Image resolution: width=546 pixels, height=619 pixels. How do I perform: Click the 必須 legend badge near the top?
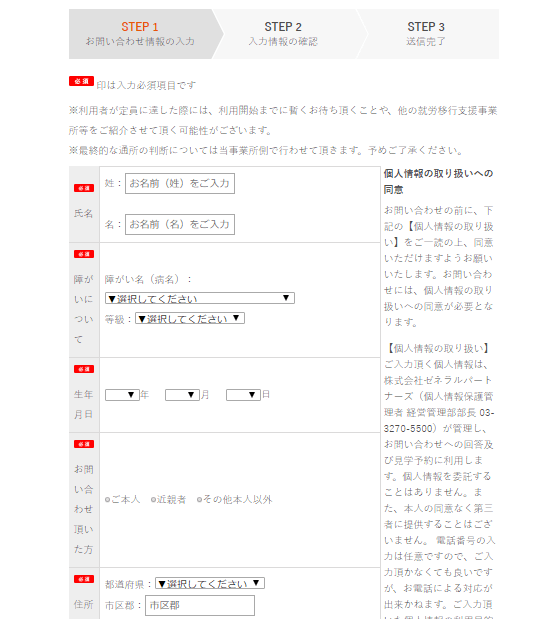click(x=81, y=81)
